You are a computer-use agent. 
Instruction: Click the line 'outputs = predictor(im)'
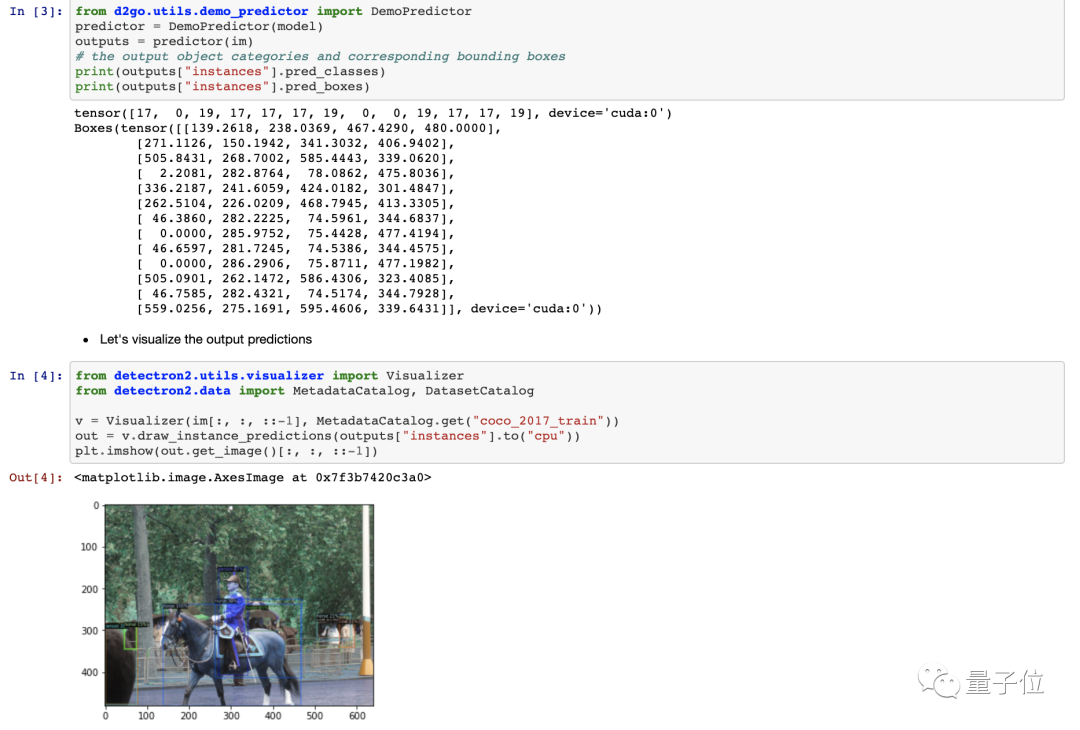click(164, 42)
